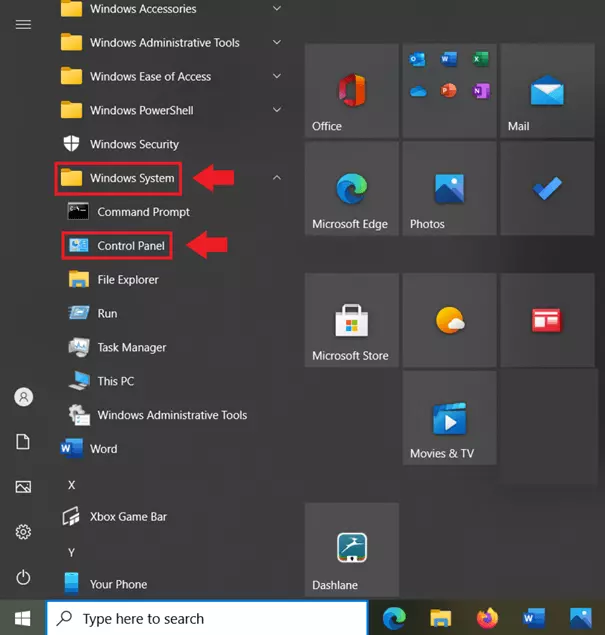Launch Firefox from the taskbar
605x635 pixels.
(x=487, y=618)
